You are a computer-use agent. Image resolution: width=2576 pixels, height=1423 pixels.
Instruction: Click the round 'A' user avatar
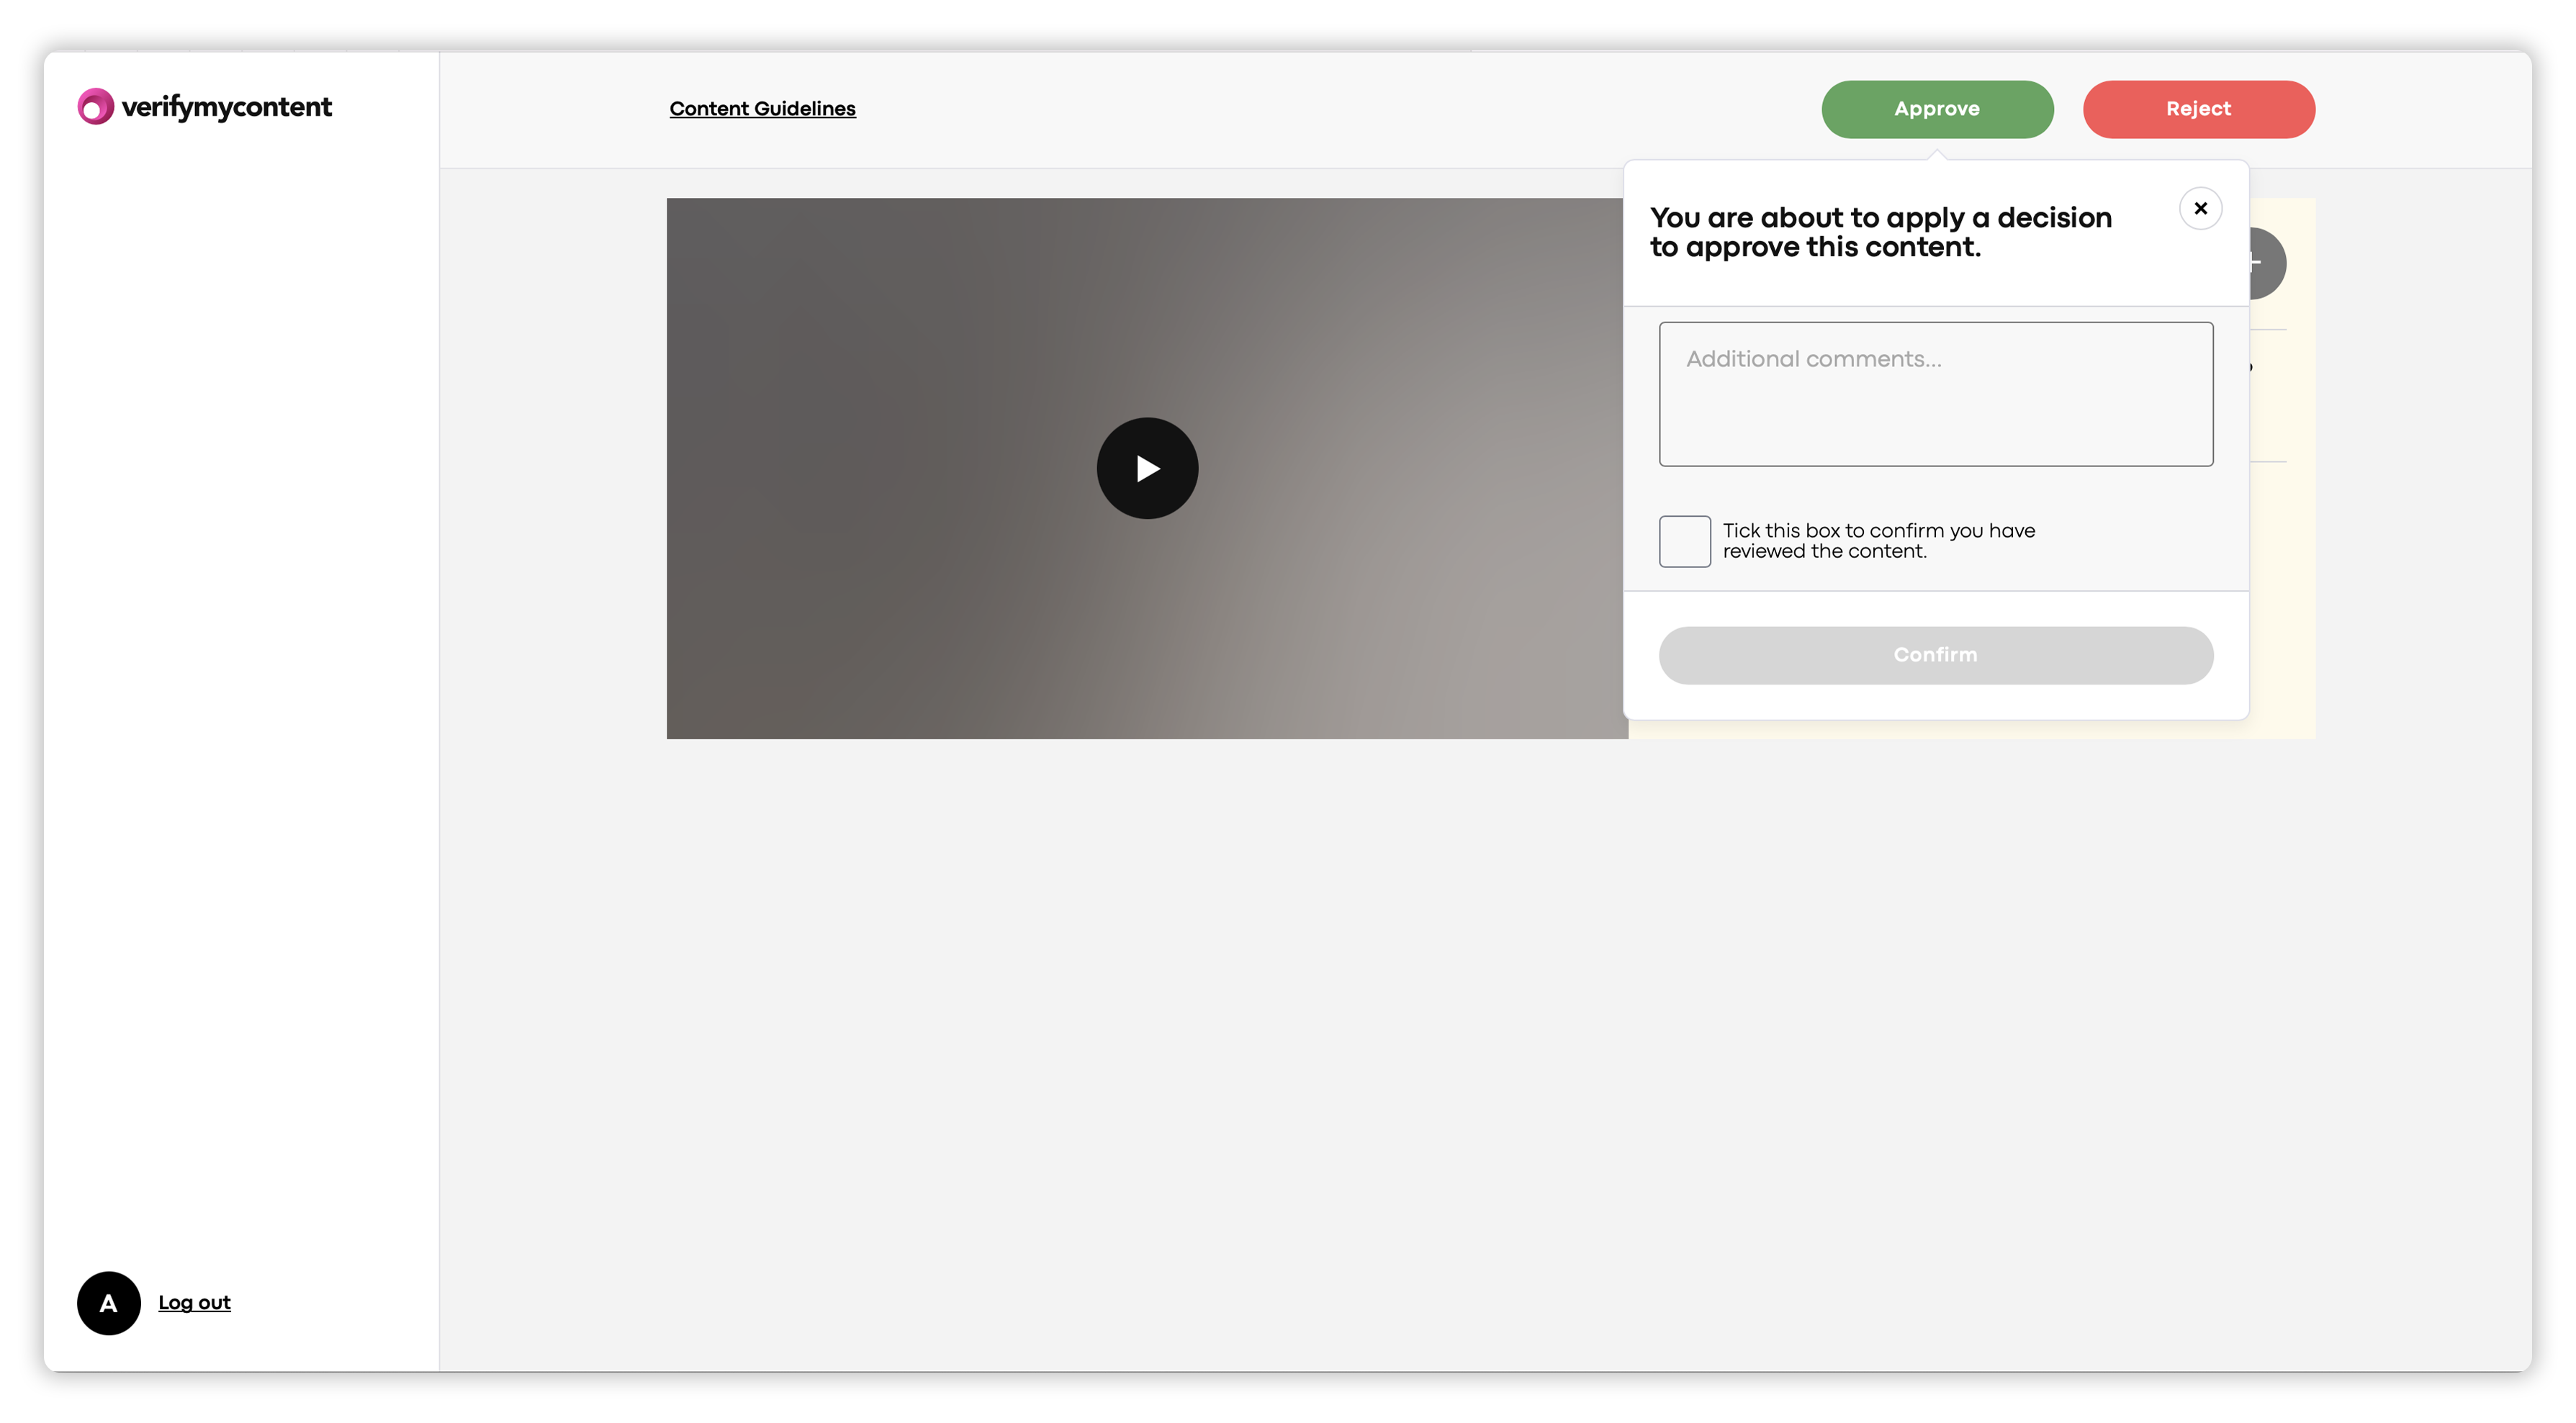[x=108, y=1302]
